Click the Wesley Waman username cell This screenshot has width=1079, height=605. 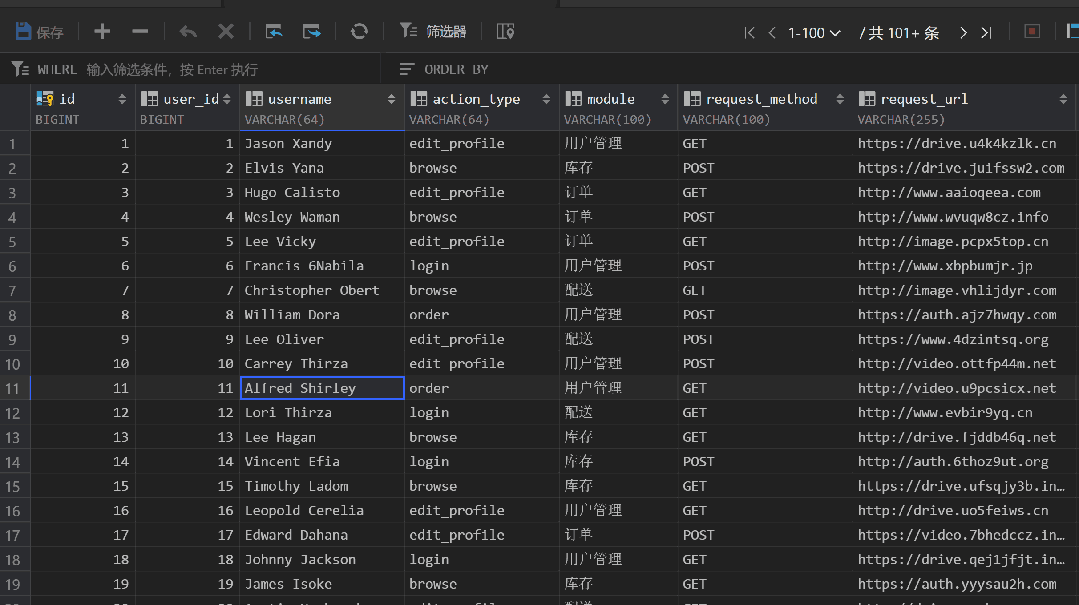coord(322,217)
